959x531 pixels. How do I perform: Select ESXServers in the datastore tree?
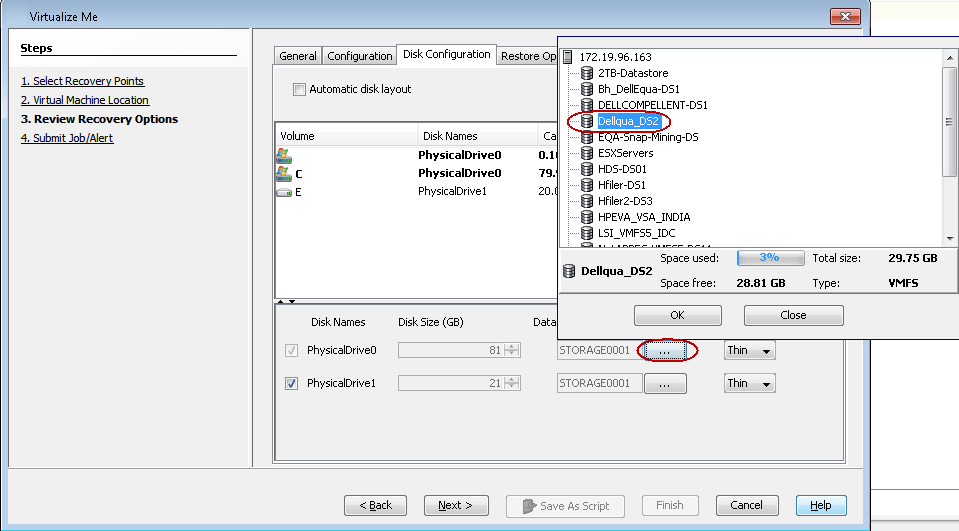coord(626,153)
